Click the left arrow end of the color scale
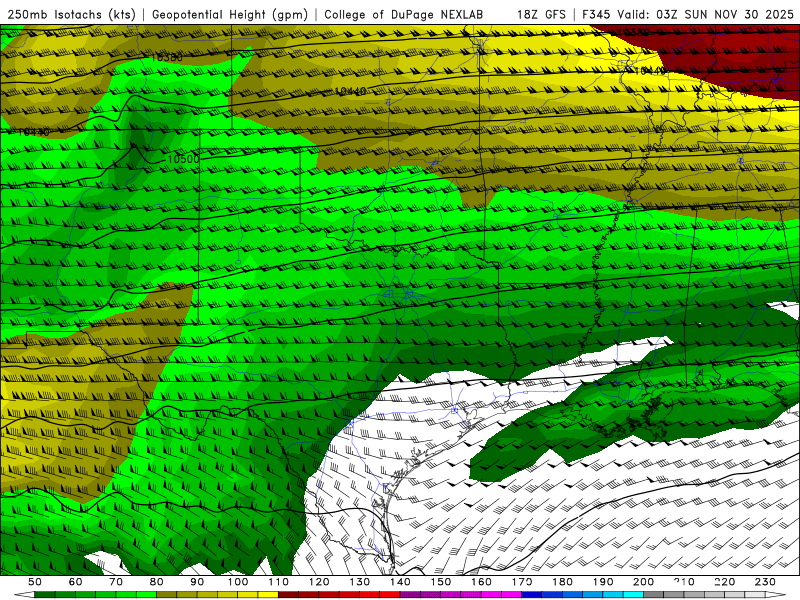Screen dimensions: 800x600 [x=24, y=595]
